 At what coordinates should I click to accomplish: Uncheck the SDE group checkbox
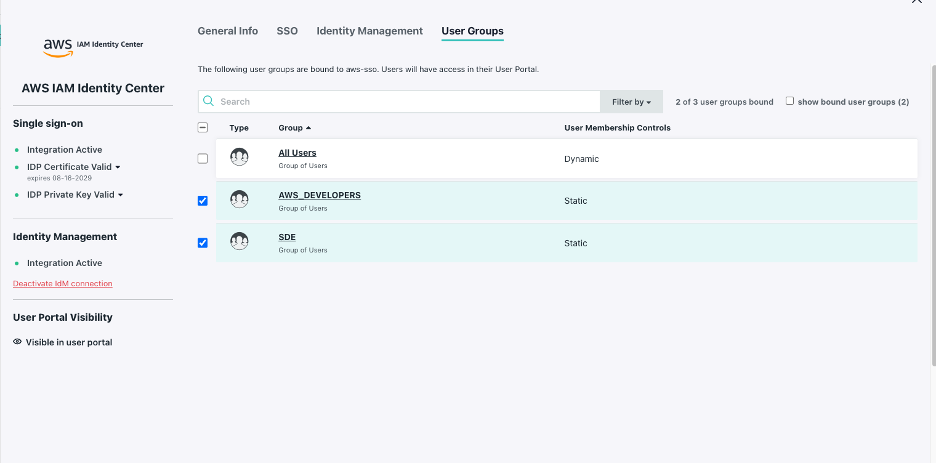[202, 243]
